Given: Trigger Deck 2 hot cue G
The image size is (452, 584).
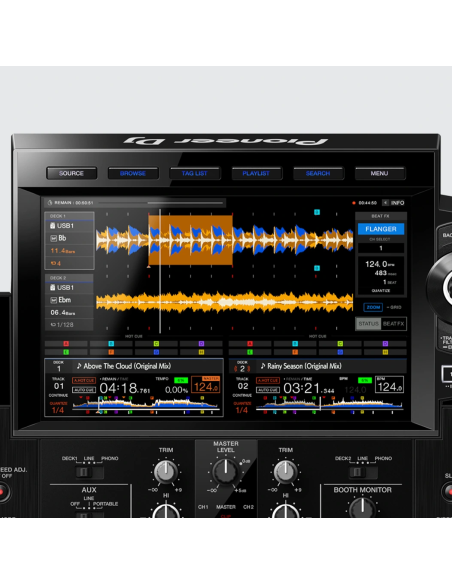Looking at the screenshot, I should pos(340,352).
